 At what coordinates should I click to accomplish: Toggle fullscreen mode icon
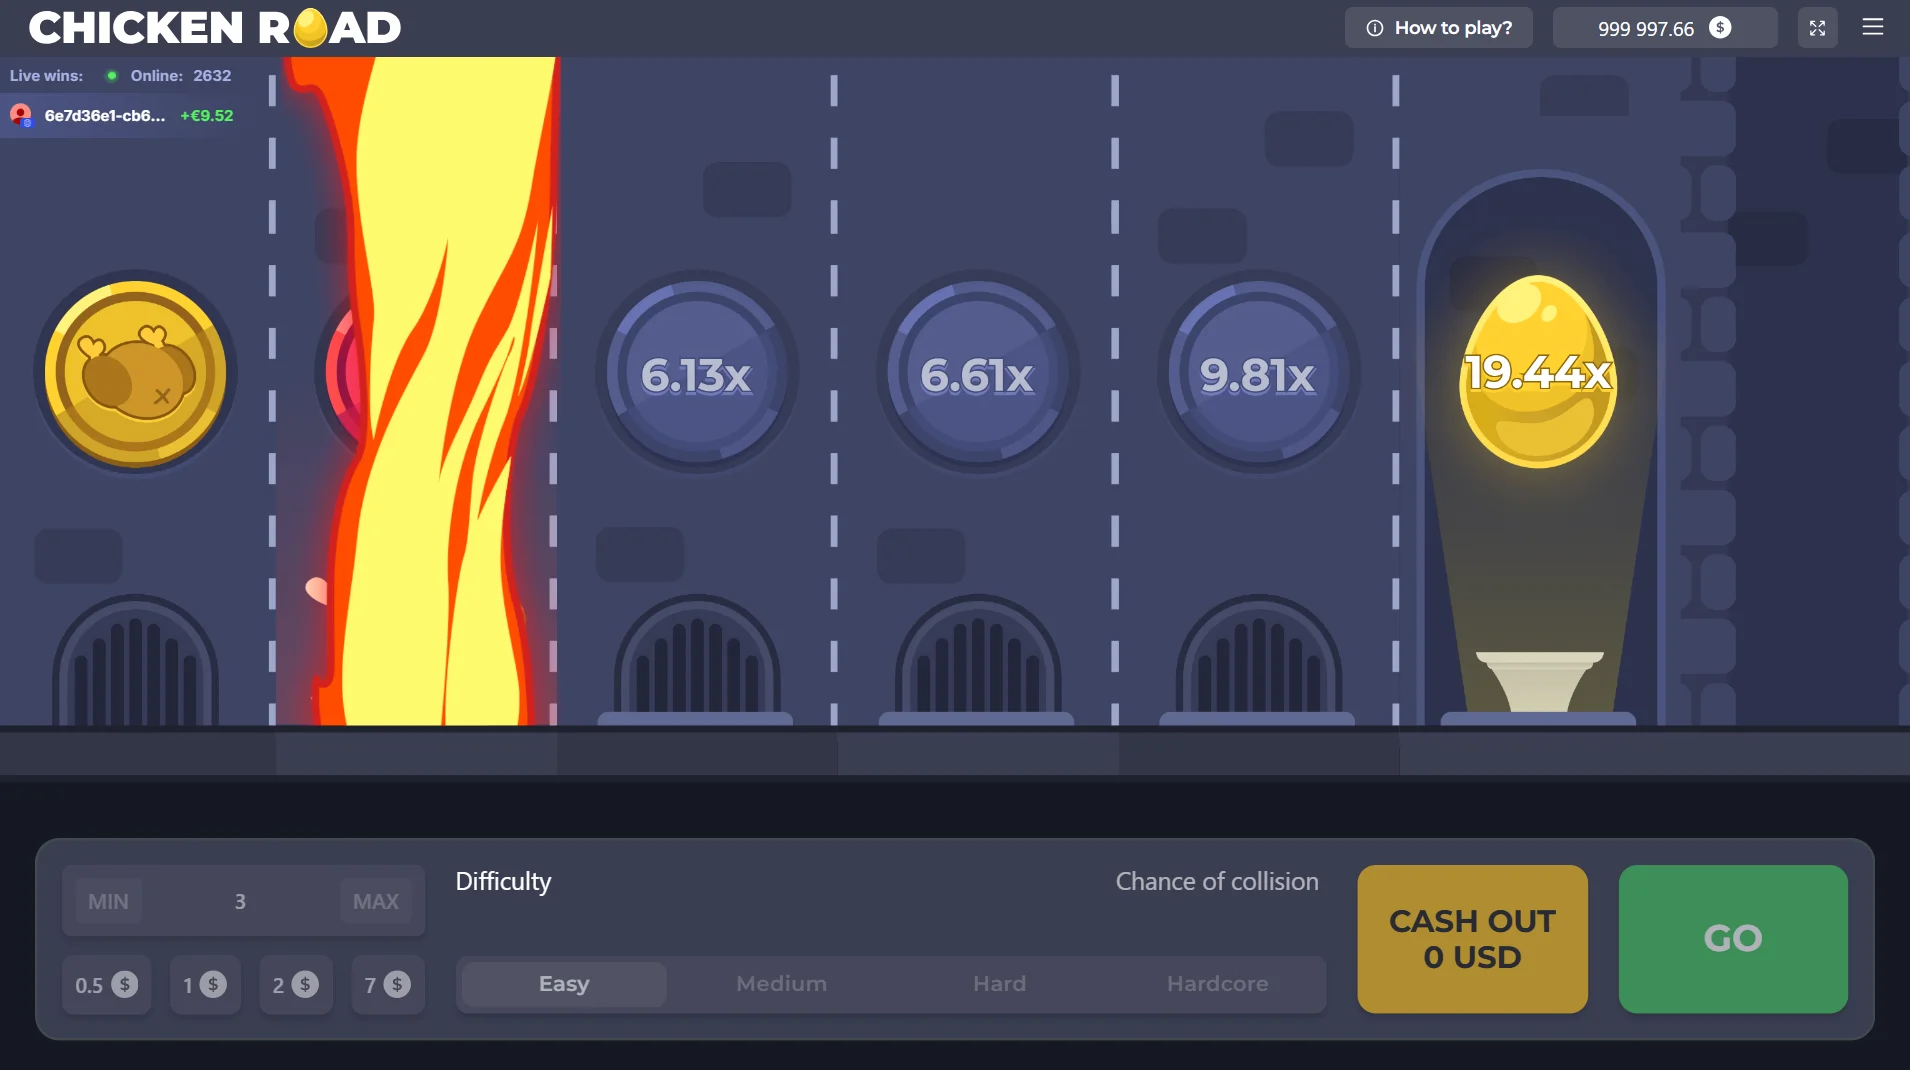point(1817,28)
